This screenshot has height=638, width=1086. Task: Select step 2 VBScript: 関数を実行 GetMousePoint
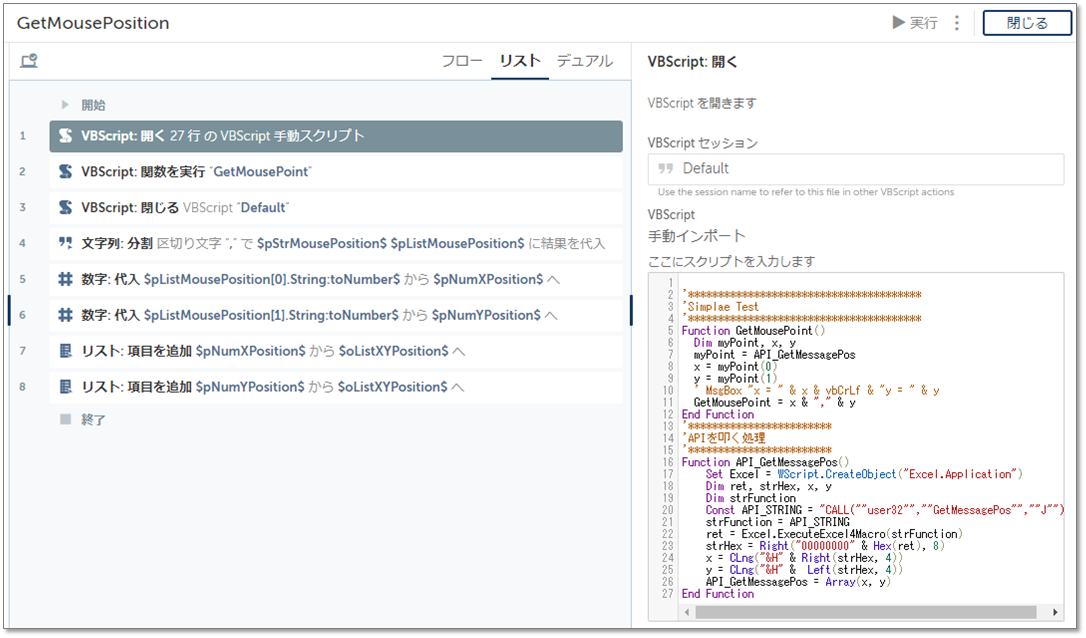pos(336,172)
